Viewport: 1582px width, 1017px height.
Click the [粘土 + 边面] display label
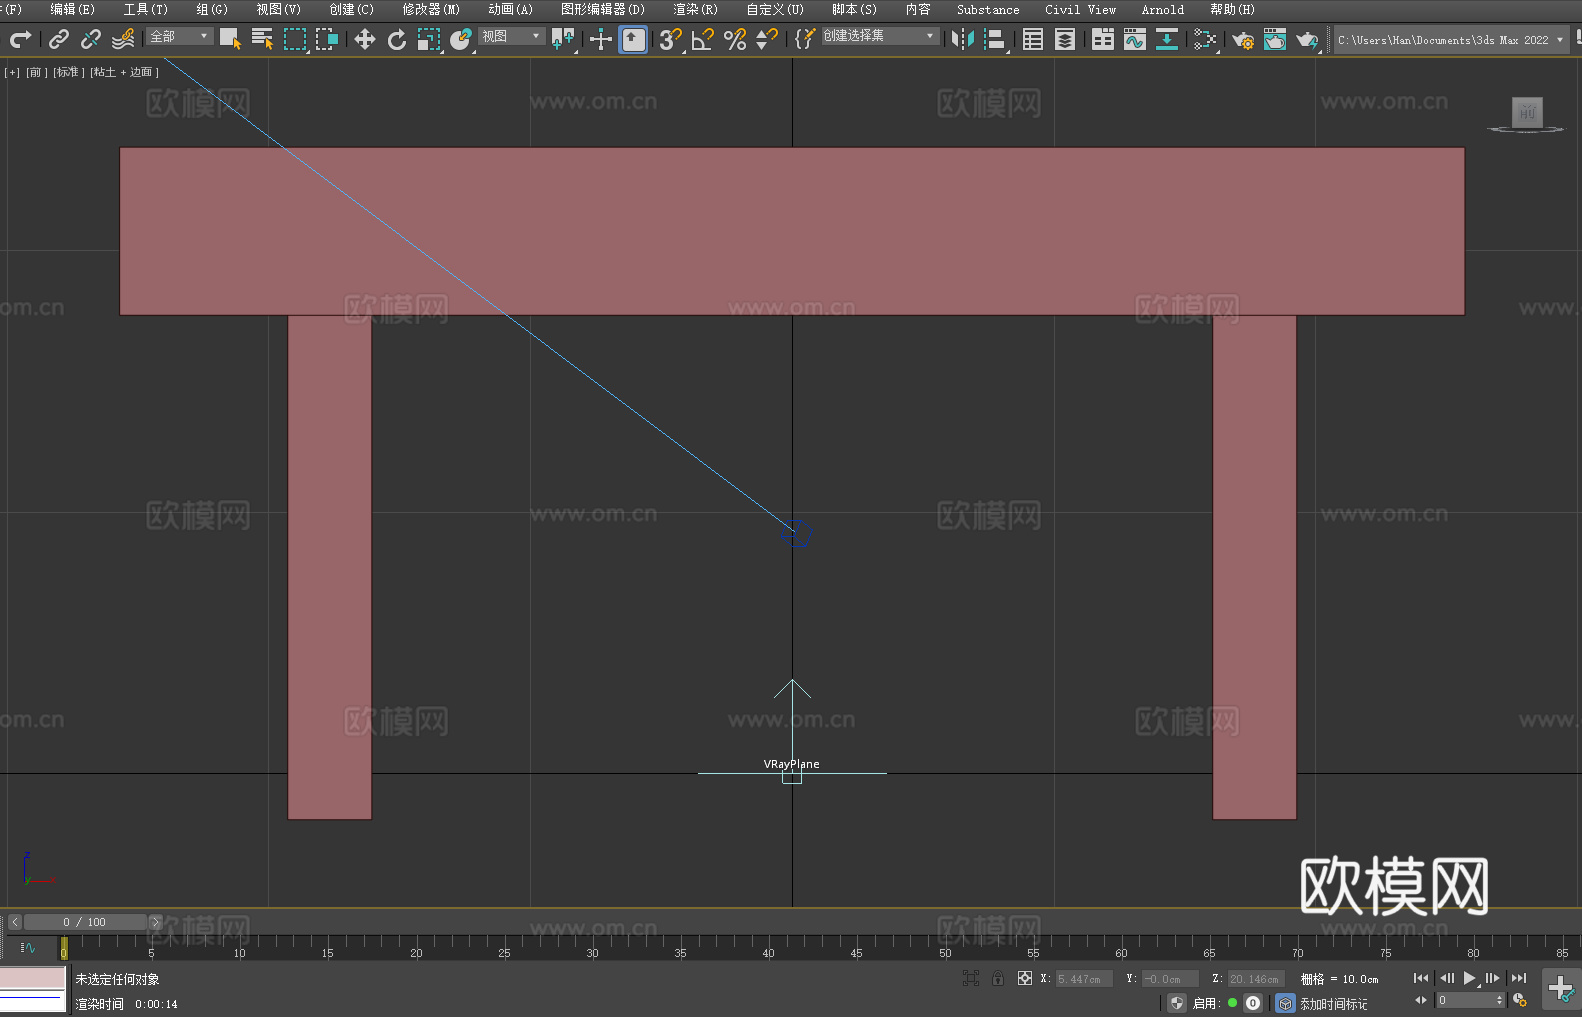click(125, 72)
